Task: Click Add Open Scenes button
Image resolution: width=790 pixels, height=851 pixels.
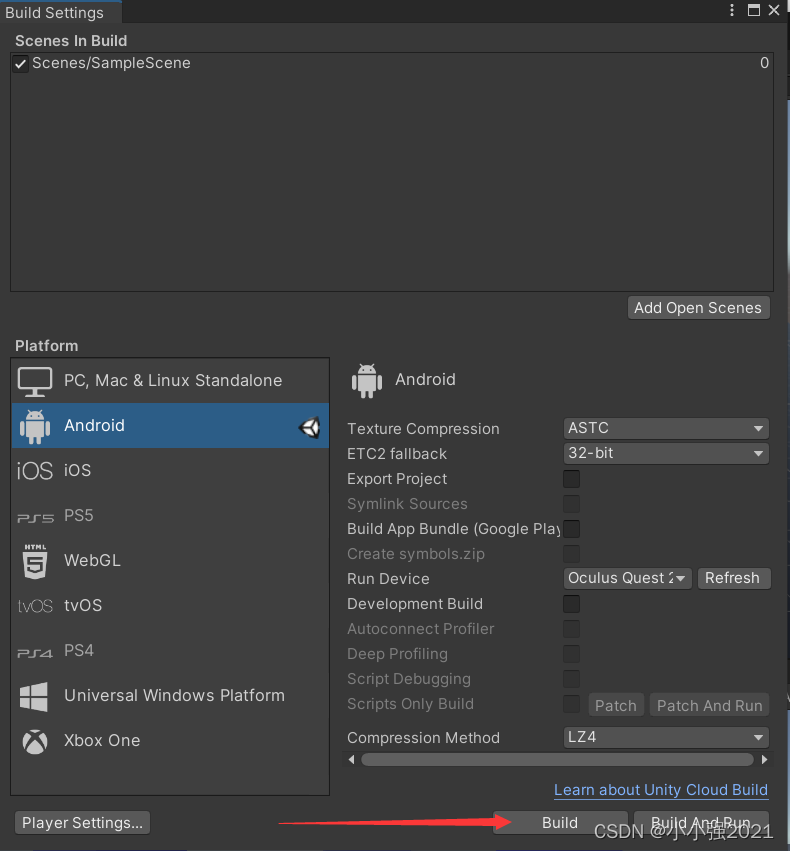Action: tap(698, 308)
